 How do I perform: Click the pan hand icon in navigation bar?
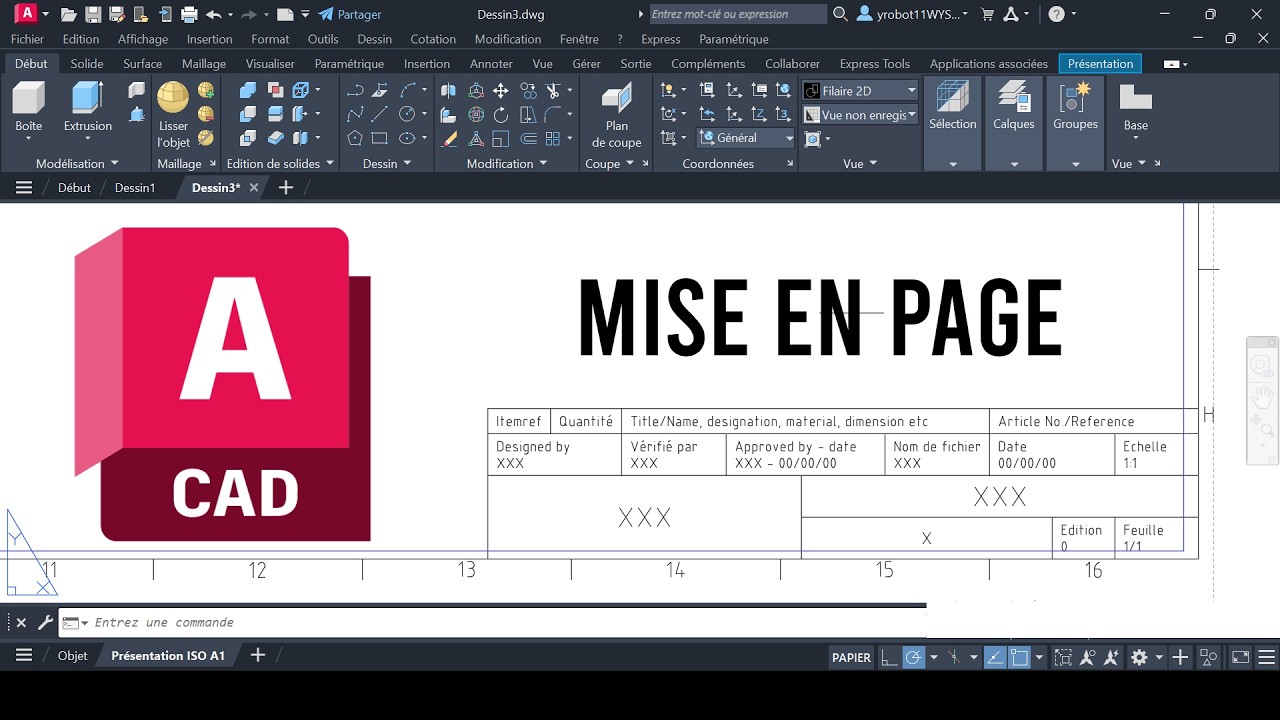1263,397
